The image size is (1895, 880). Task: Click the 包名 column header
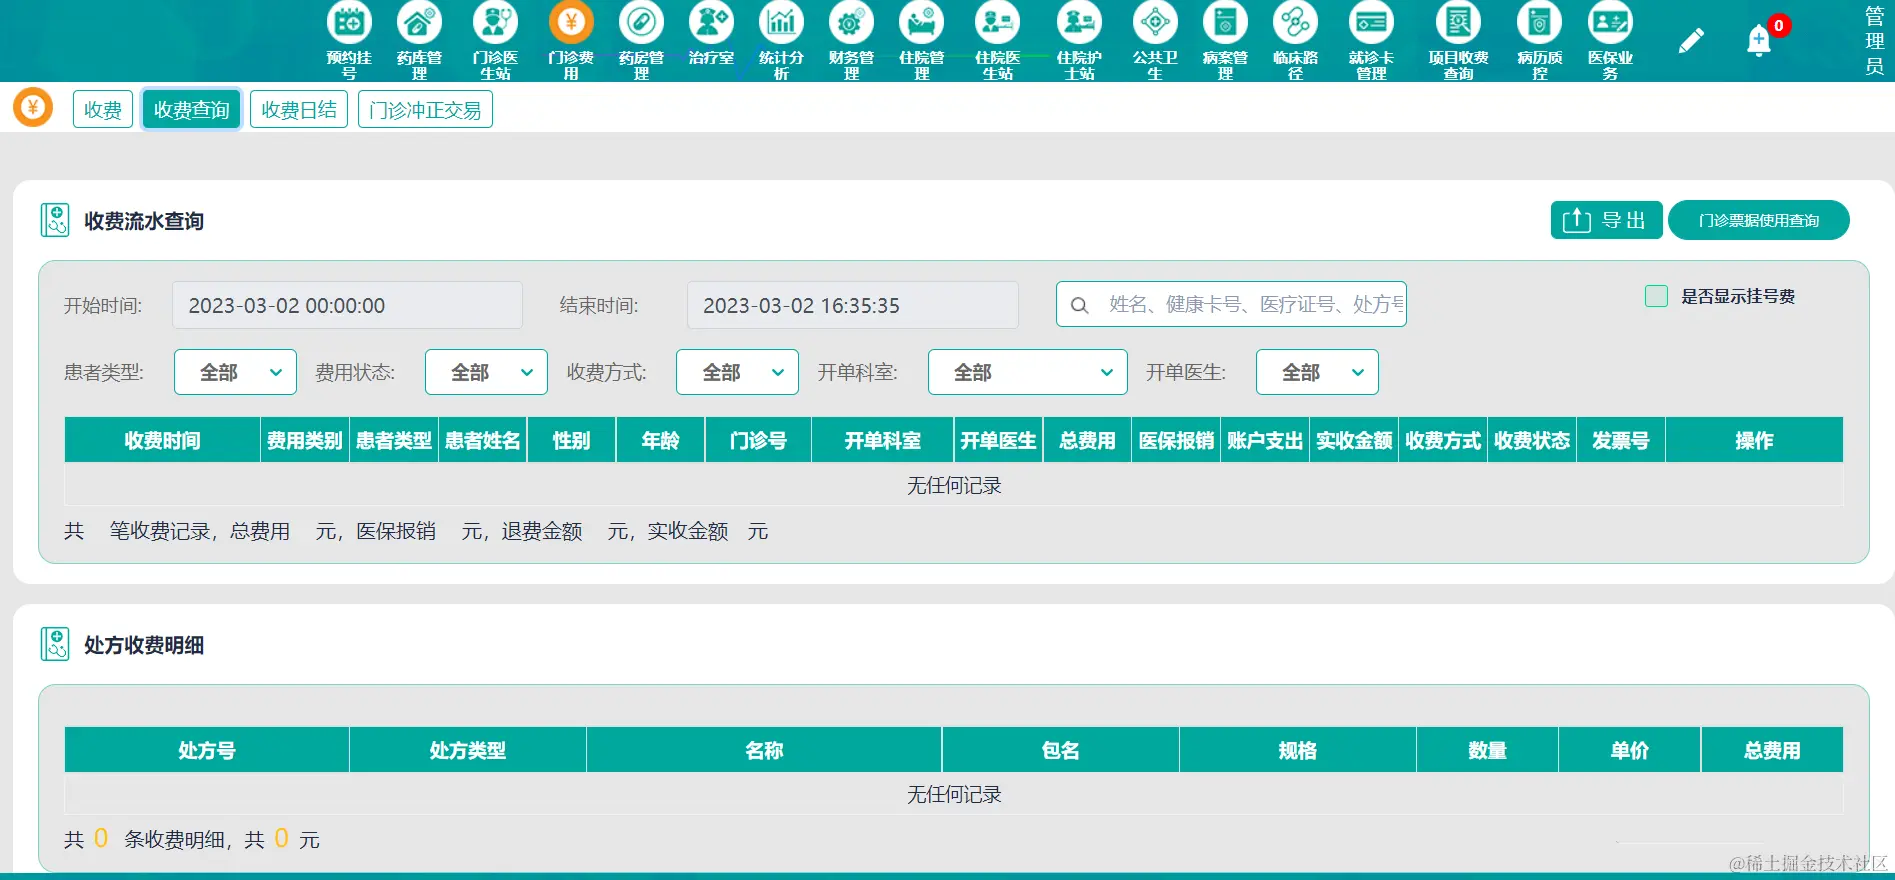(1060, 750)
